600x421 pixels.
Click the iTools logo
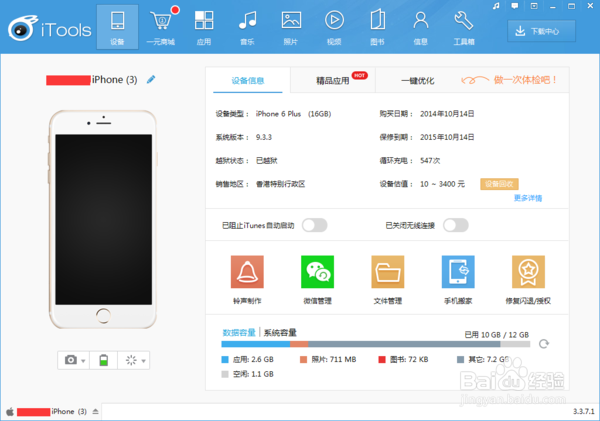(50, 29)
